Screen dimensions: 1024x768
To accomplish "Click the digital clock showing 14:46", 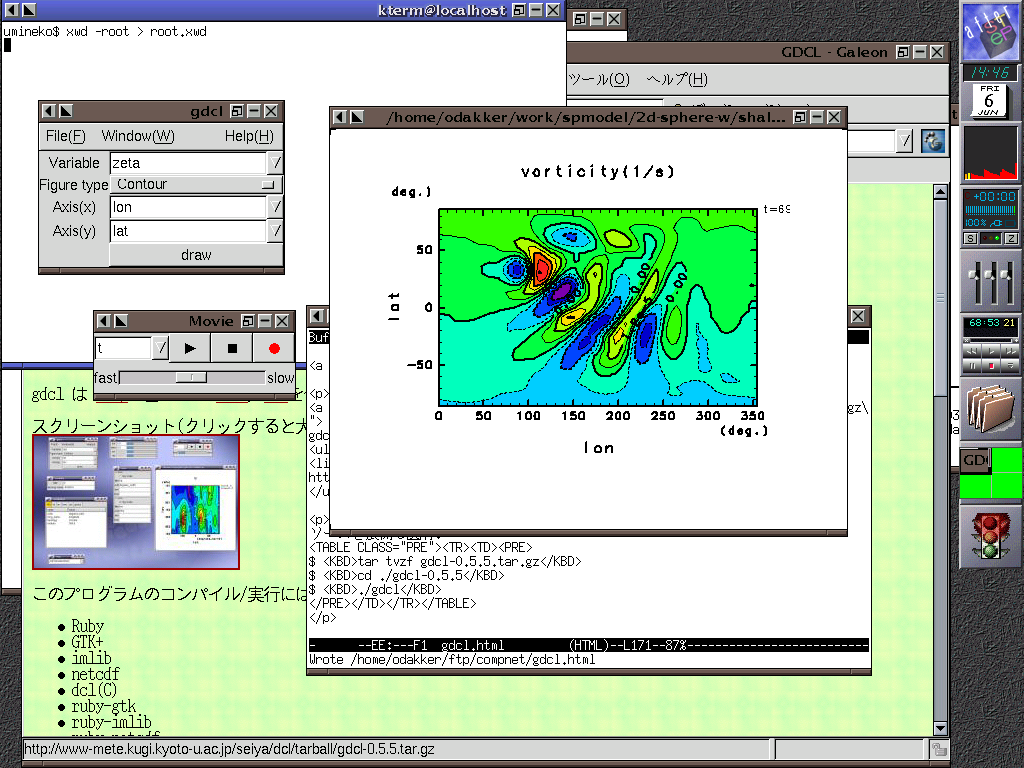I will 990,72.
